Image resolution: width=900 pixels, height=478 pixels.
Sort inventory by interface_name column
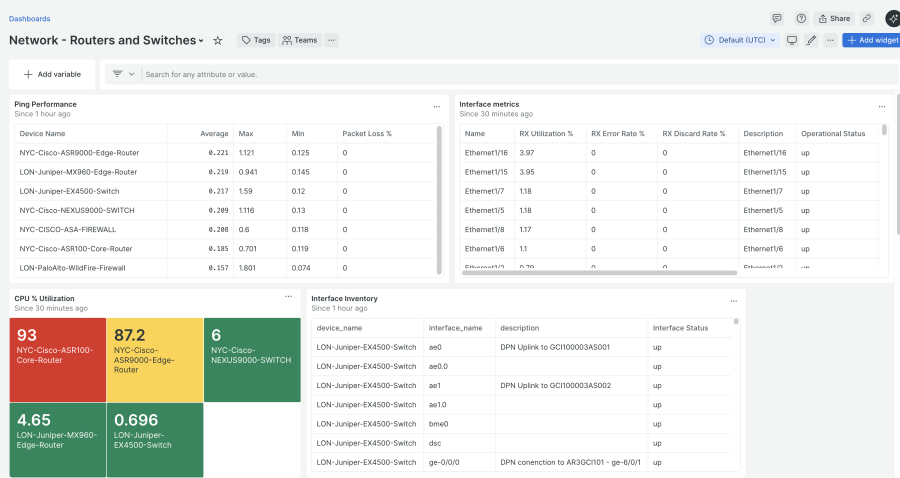tap(455, 328)
